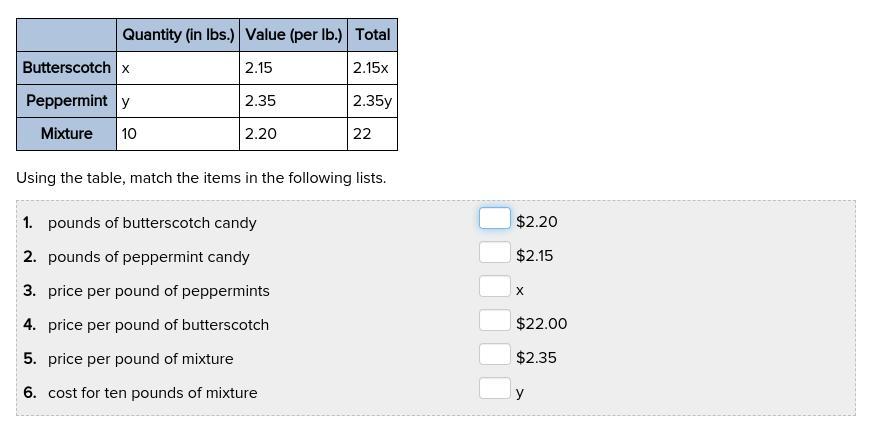Focus the input box beside $22.00
Image resolution: width=887 pixels, height=448 pixels.
(494, 320)
